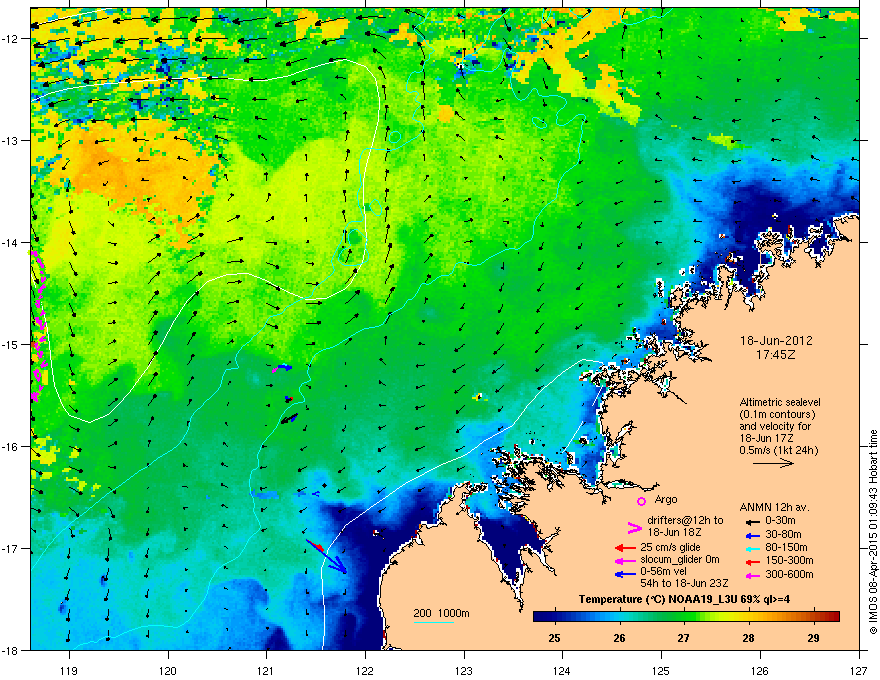This screenshot has width=880, height=680.
Task: Click the -18 latitude axis label
Action: point(11,650)
